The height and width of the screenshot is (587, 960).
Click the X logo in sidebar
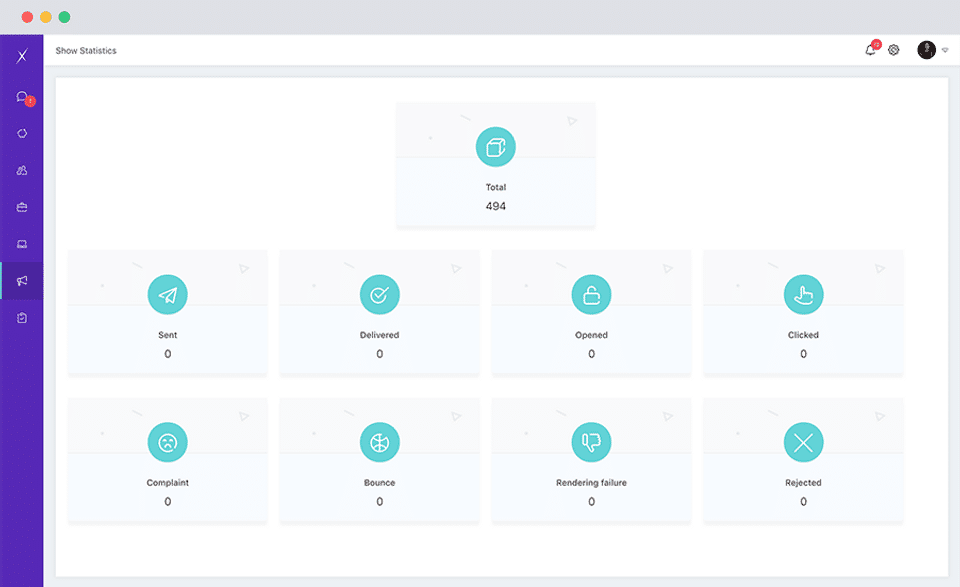pyautogui.click(x=22, y=56)
